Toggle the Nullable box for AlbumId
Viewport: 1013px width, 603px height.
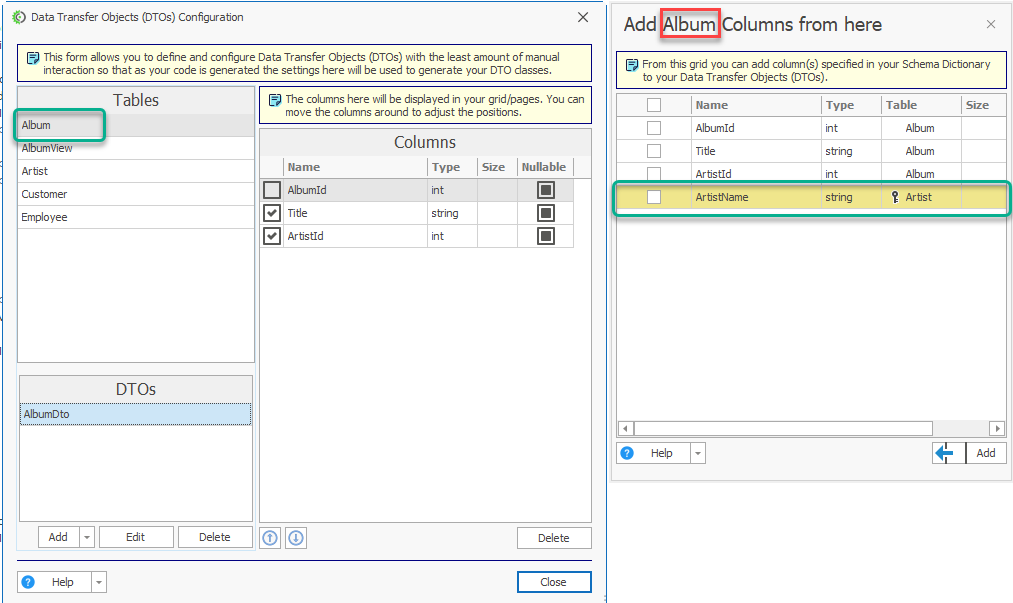coord(546,190)
